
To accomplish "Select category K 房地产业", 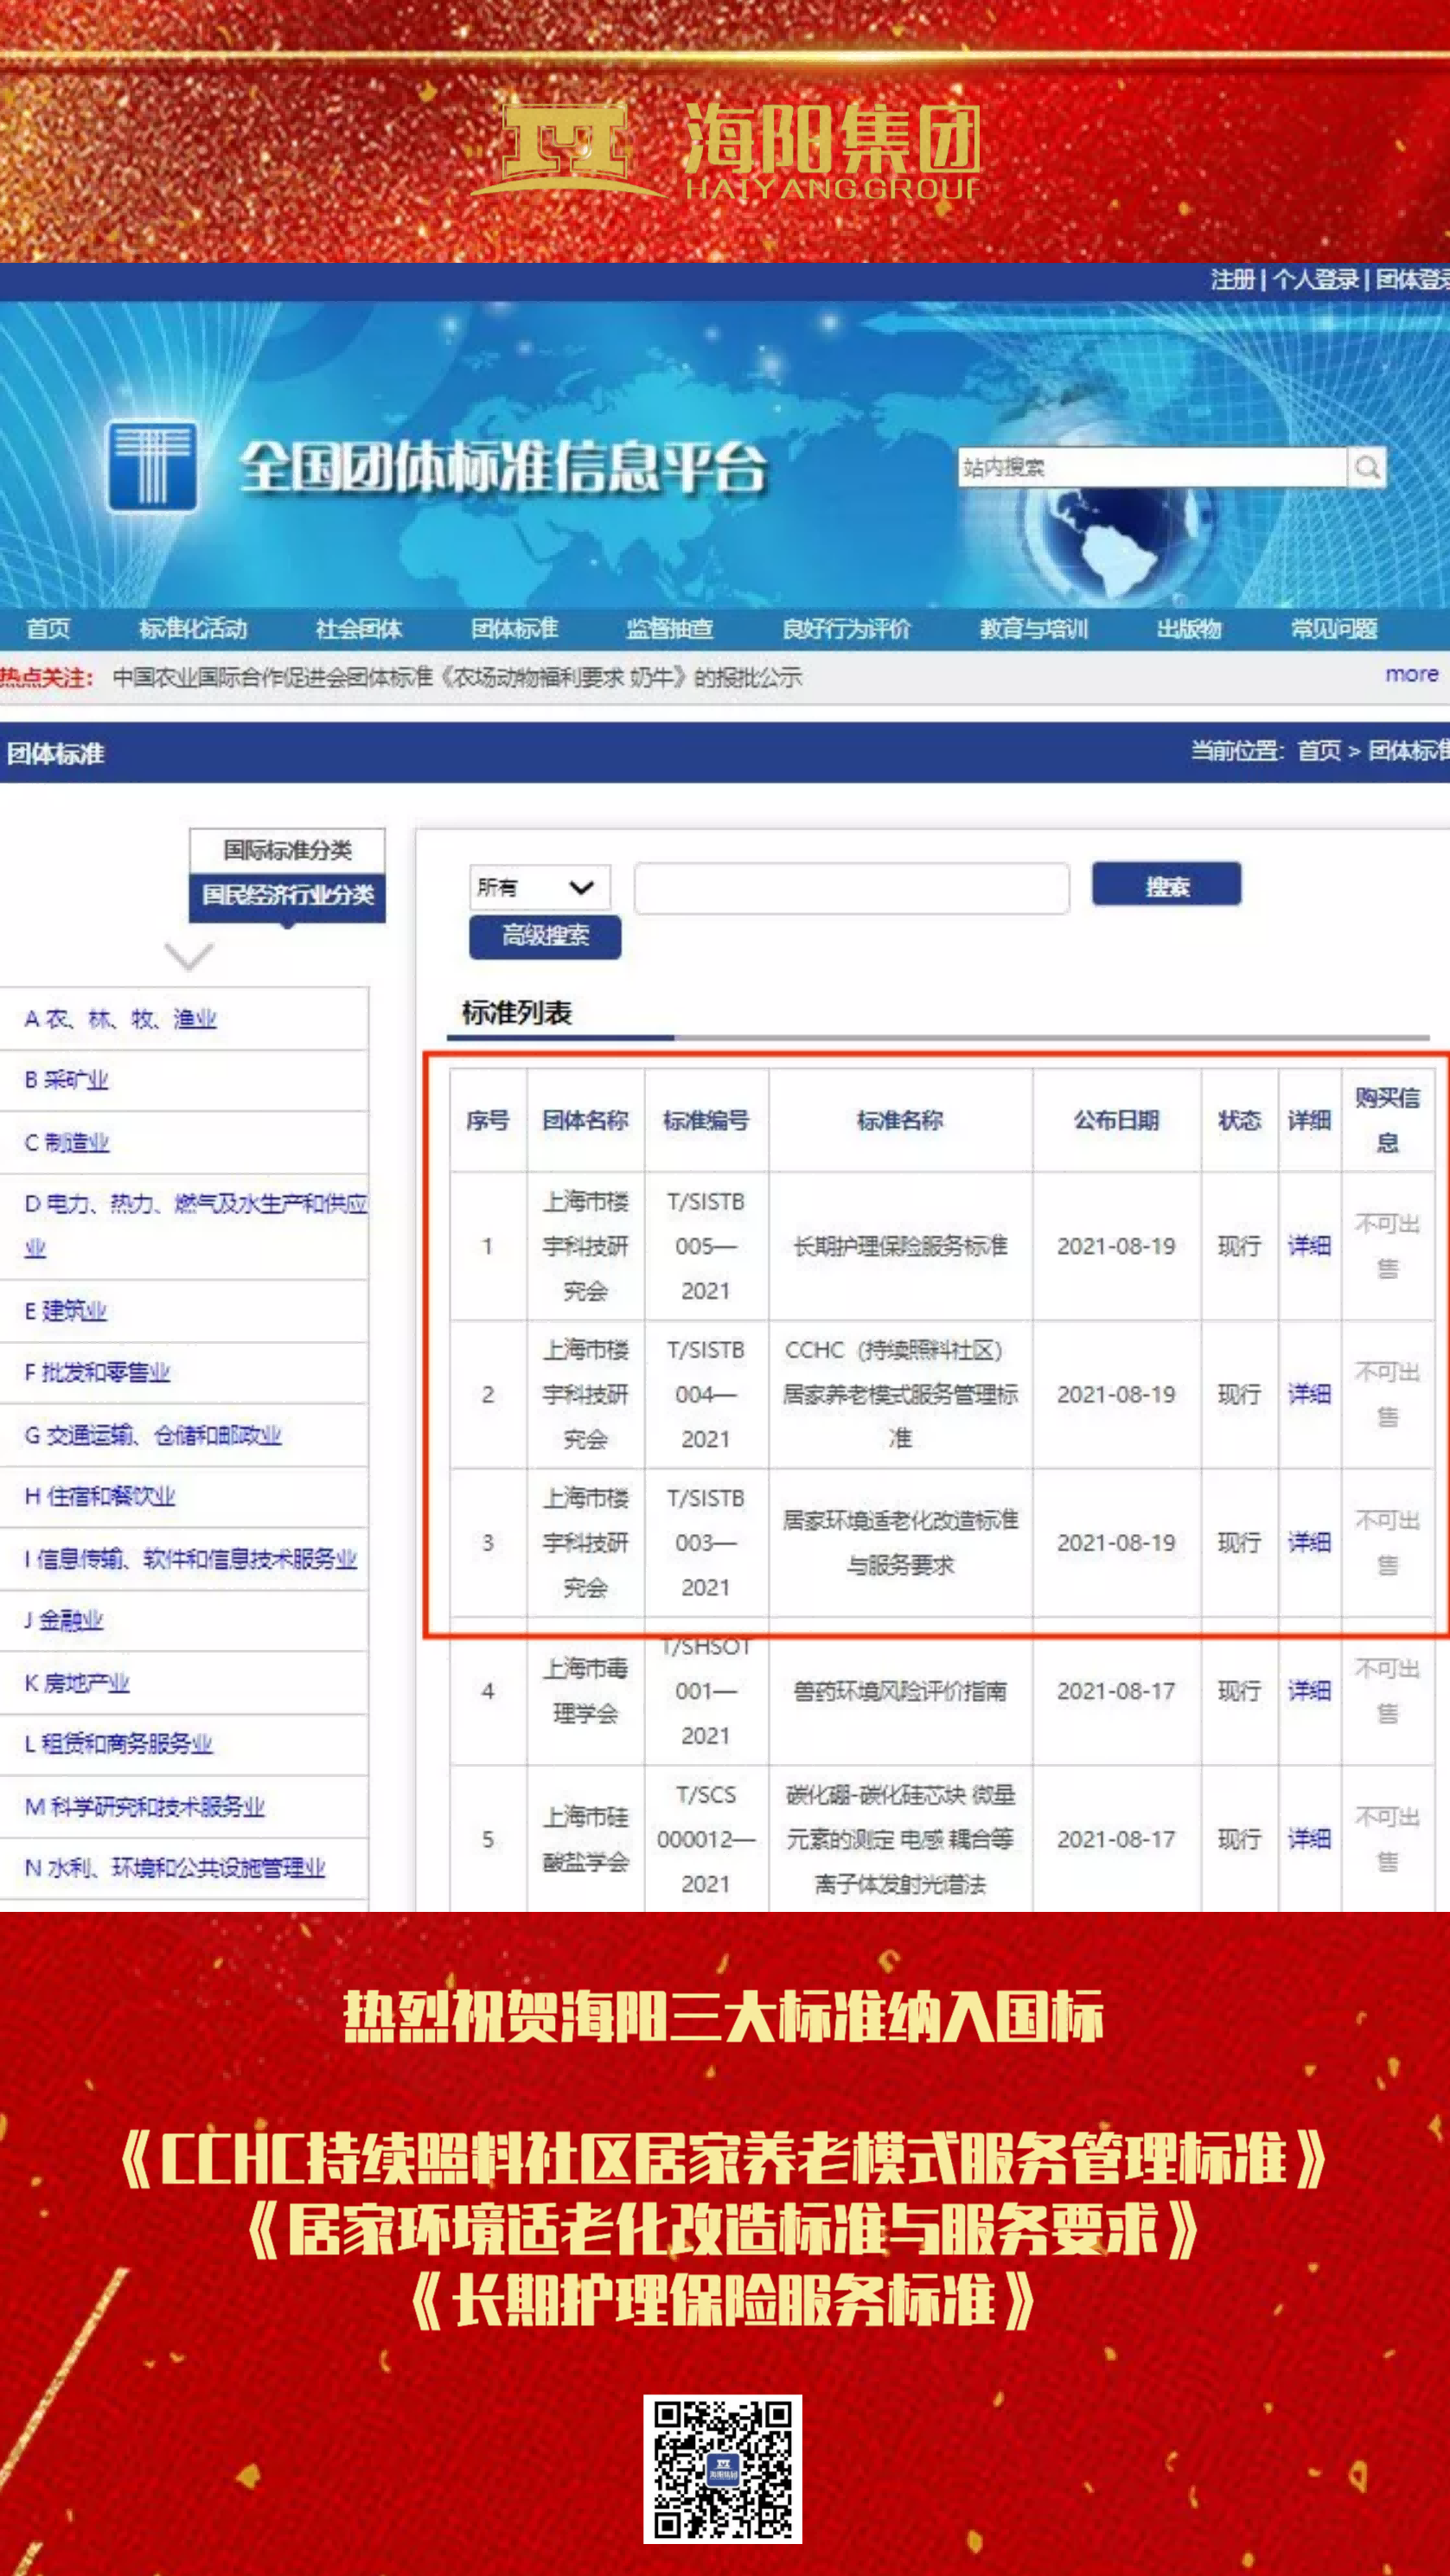I will tap(77, 1682).
